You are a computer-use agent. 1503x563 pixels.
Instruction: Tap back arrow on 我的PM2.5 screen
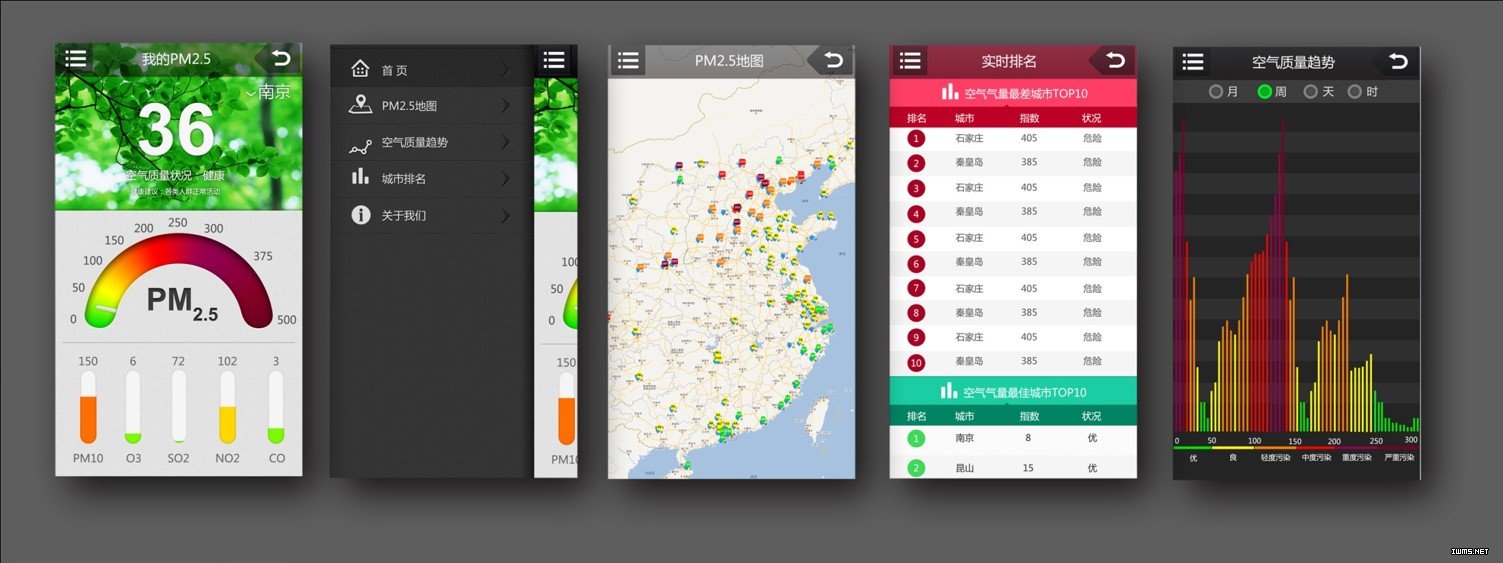pos(281,58)
